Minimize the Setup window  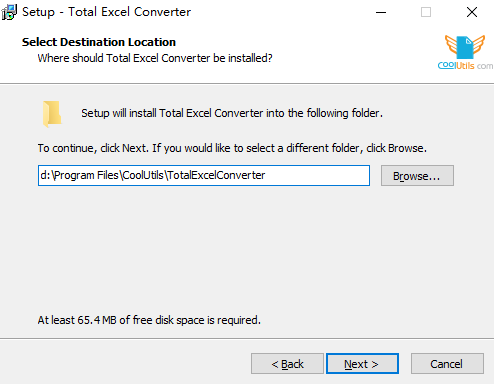381,12
